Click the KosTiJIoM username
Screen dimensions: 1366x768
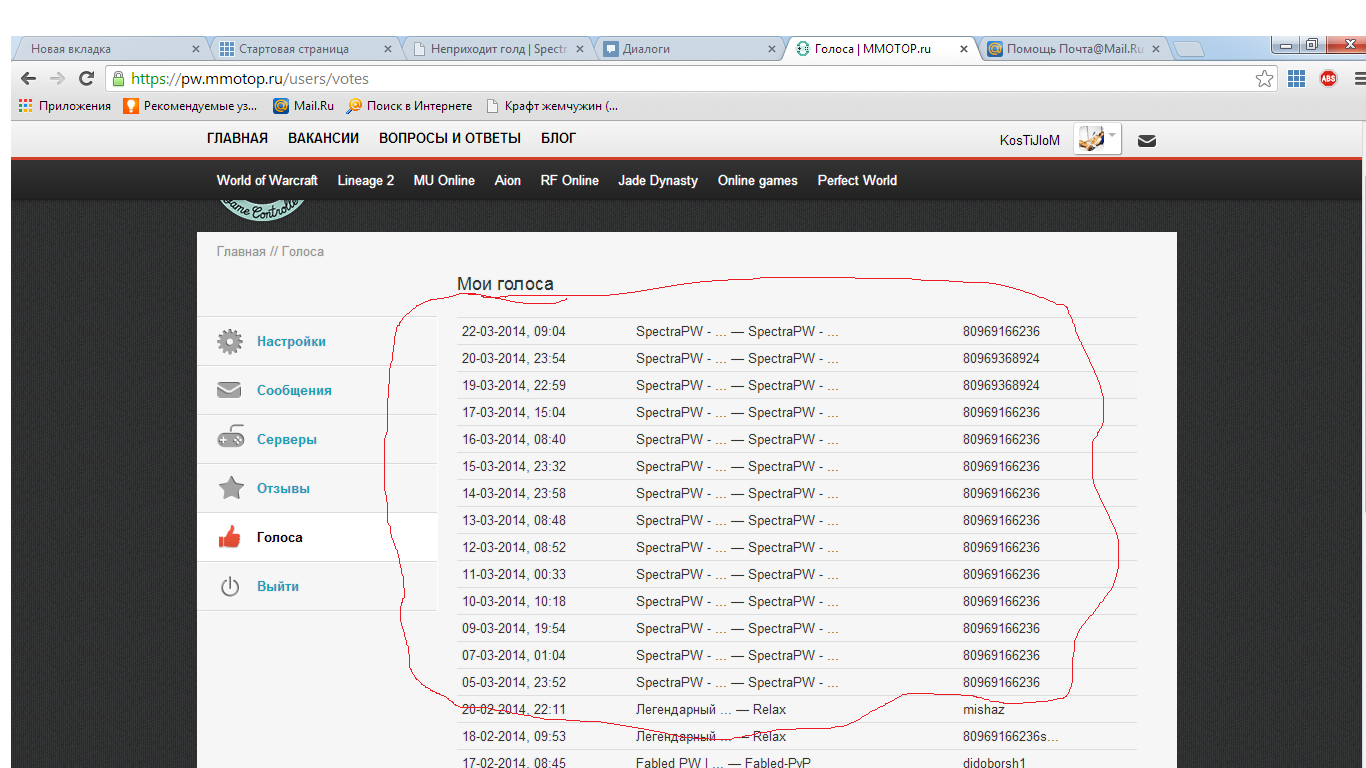(1029, 141)
